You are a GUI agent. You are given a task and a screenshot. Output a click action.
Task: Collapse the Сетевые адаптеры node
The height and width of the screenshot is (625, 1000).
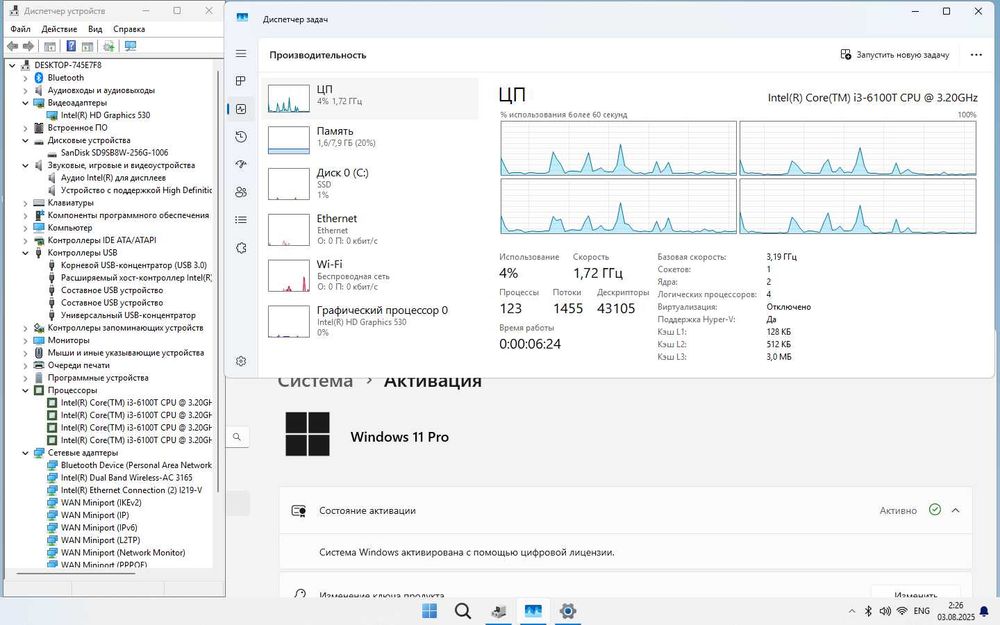26,453
